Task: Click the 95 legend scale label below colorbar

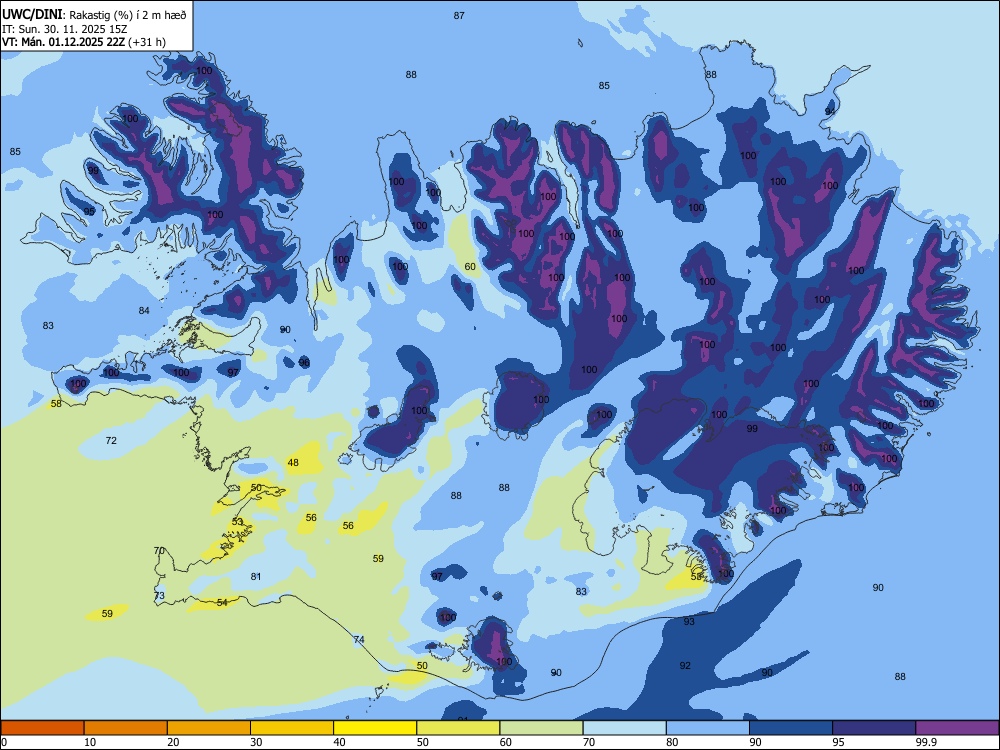Action: pyautogui.click(x=839, y=742)
